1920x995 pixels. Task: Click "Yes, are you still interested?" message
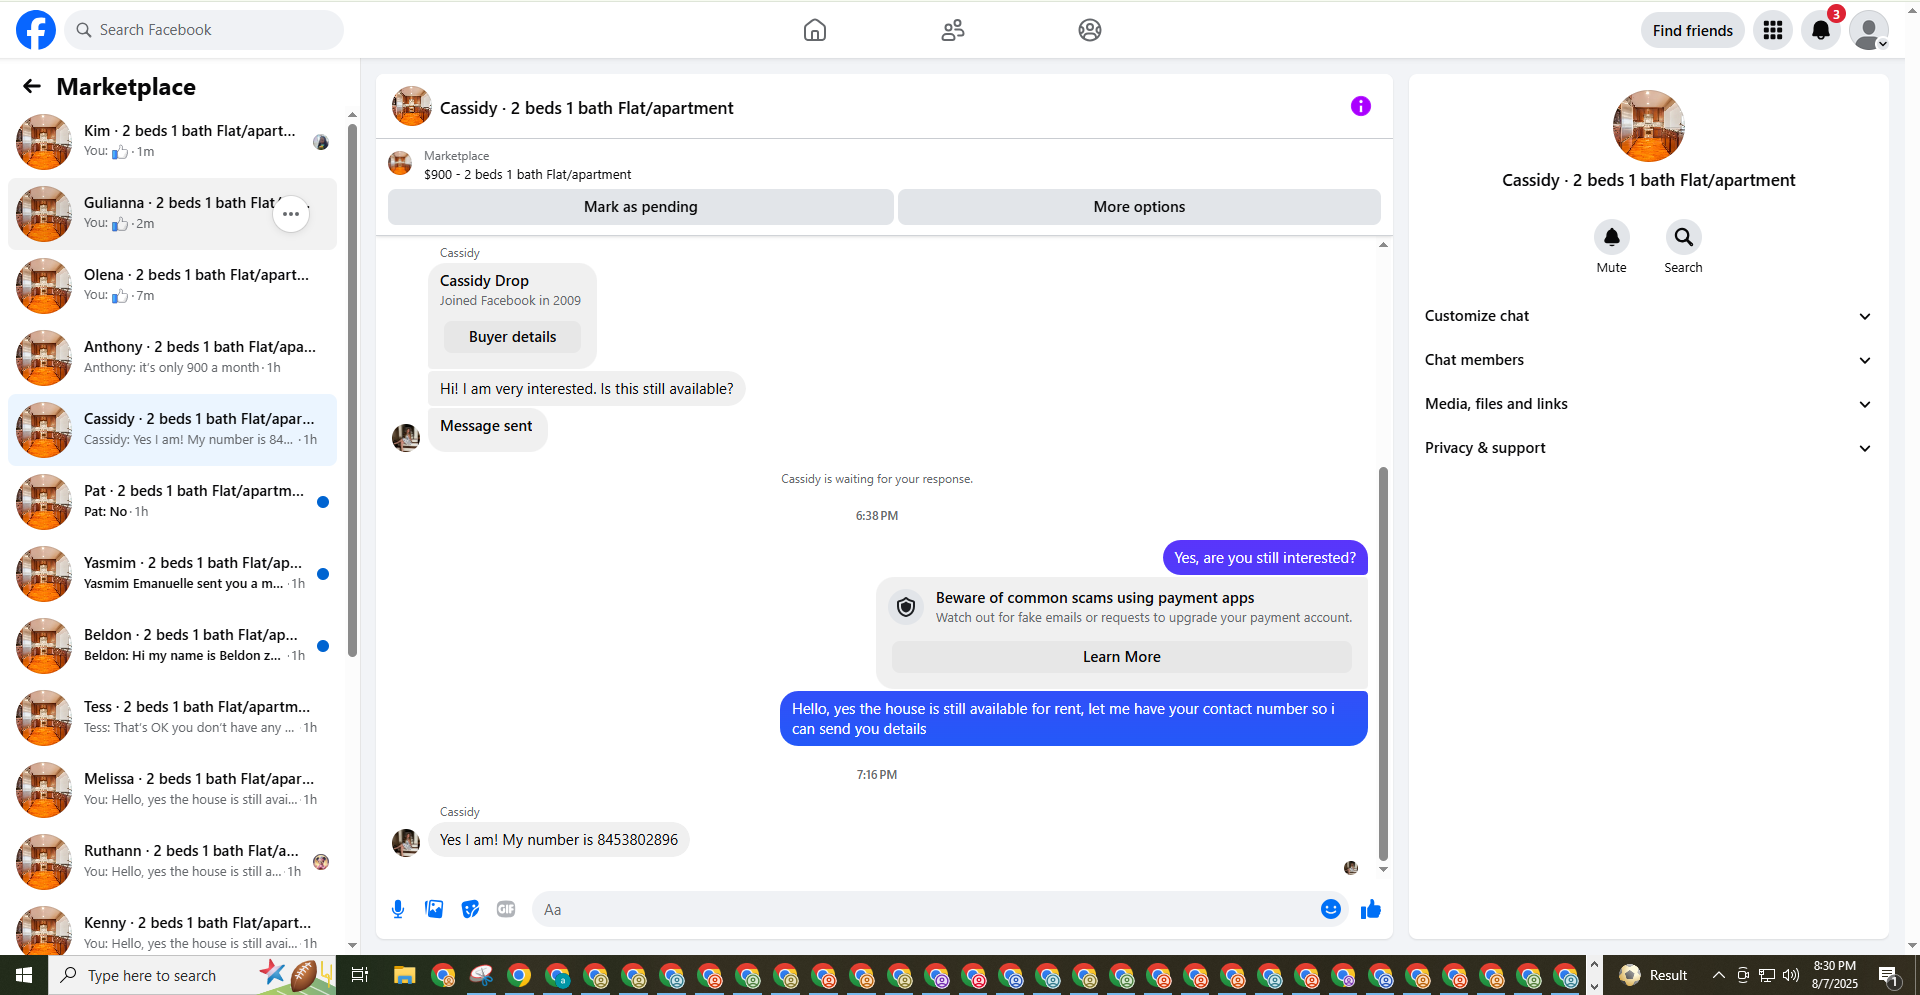click(x=1265, y=558)
